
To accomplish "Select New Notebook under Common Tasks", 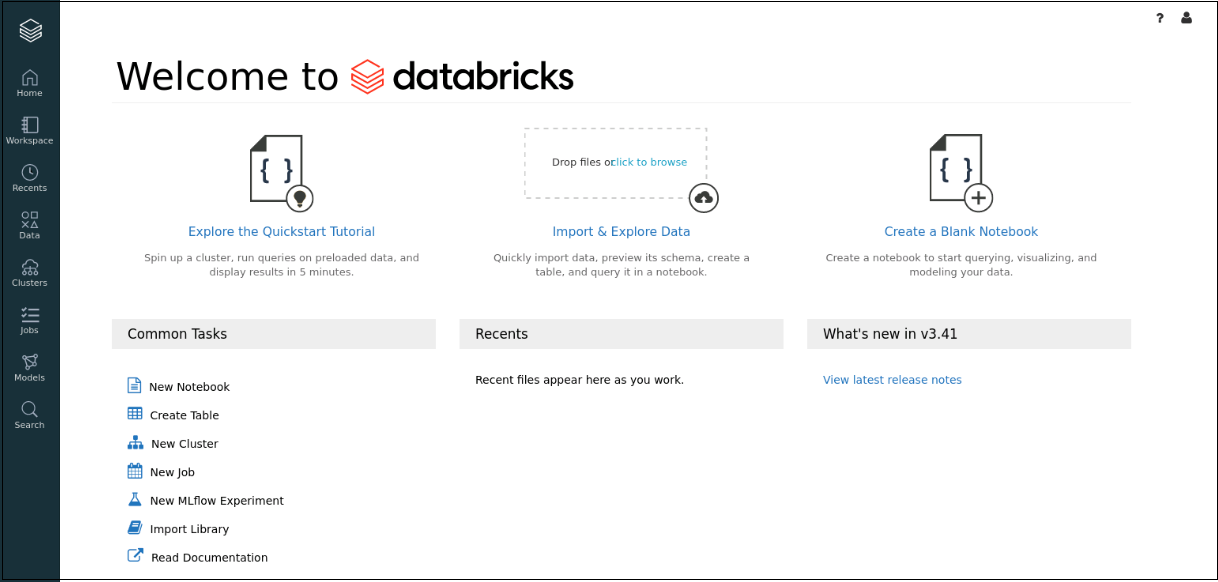I will click(189, 387).
